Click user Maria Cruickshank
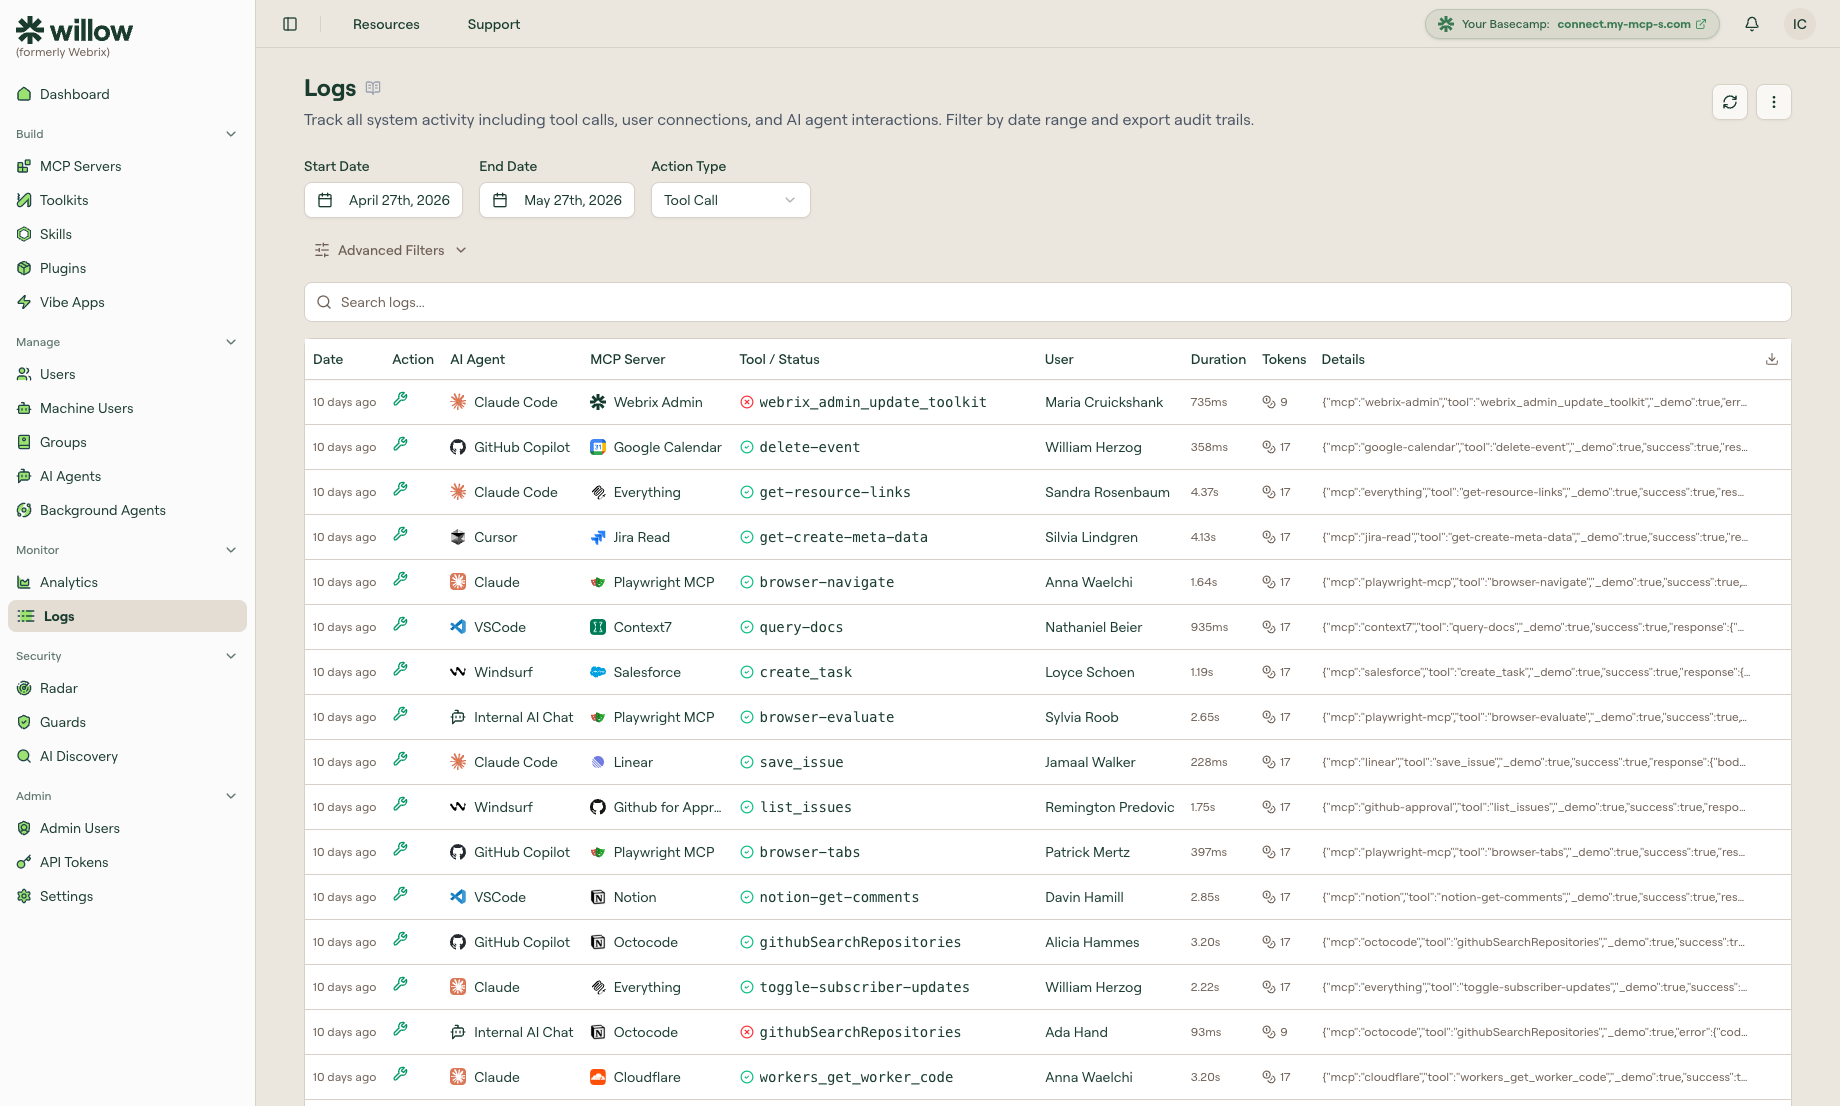Image resolution: width=1840 pixels, height=1106 pixels. pyautogui.click(x=1104, y=402)
